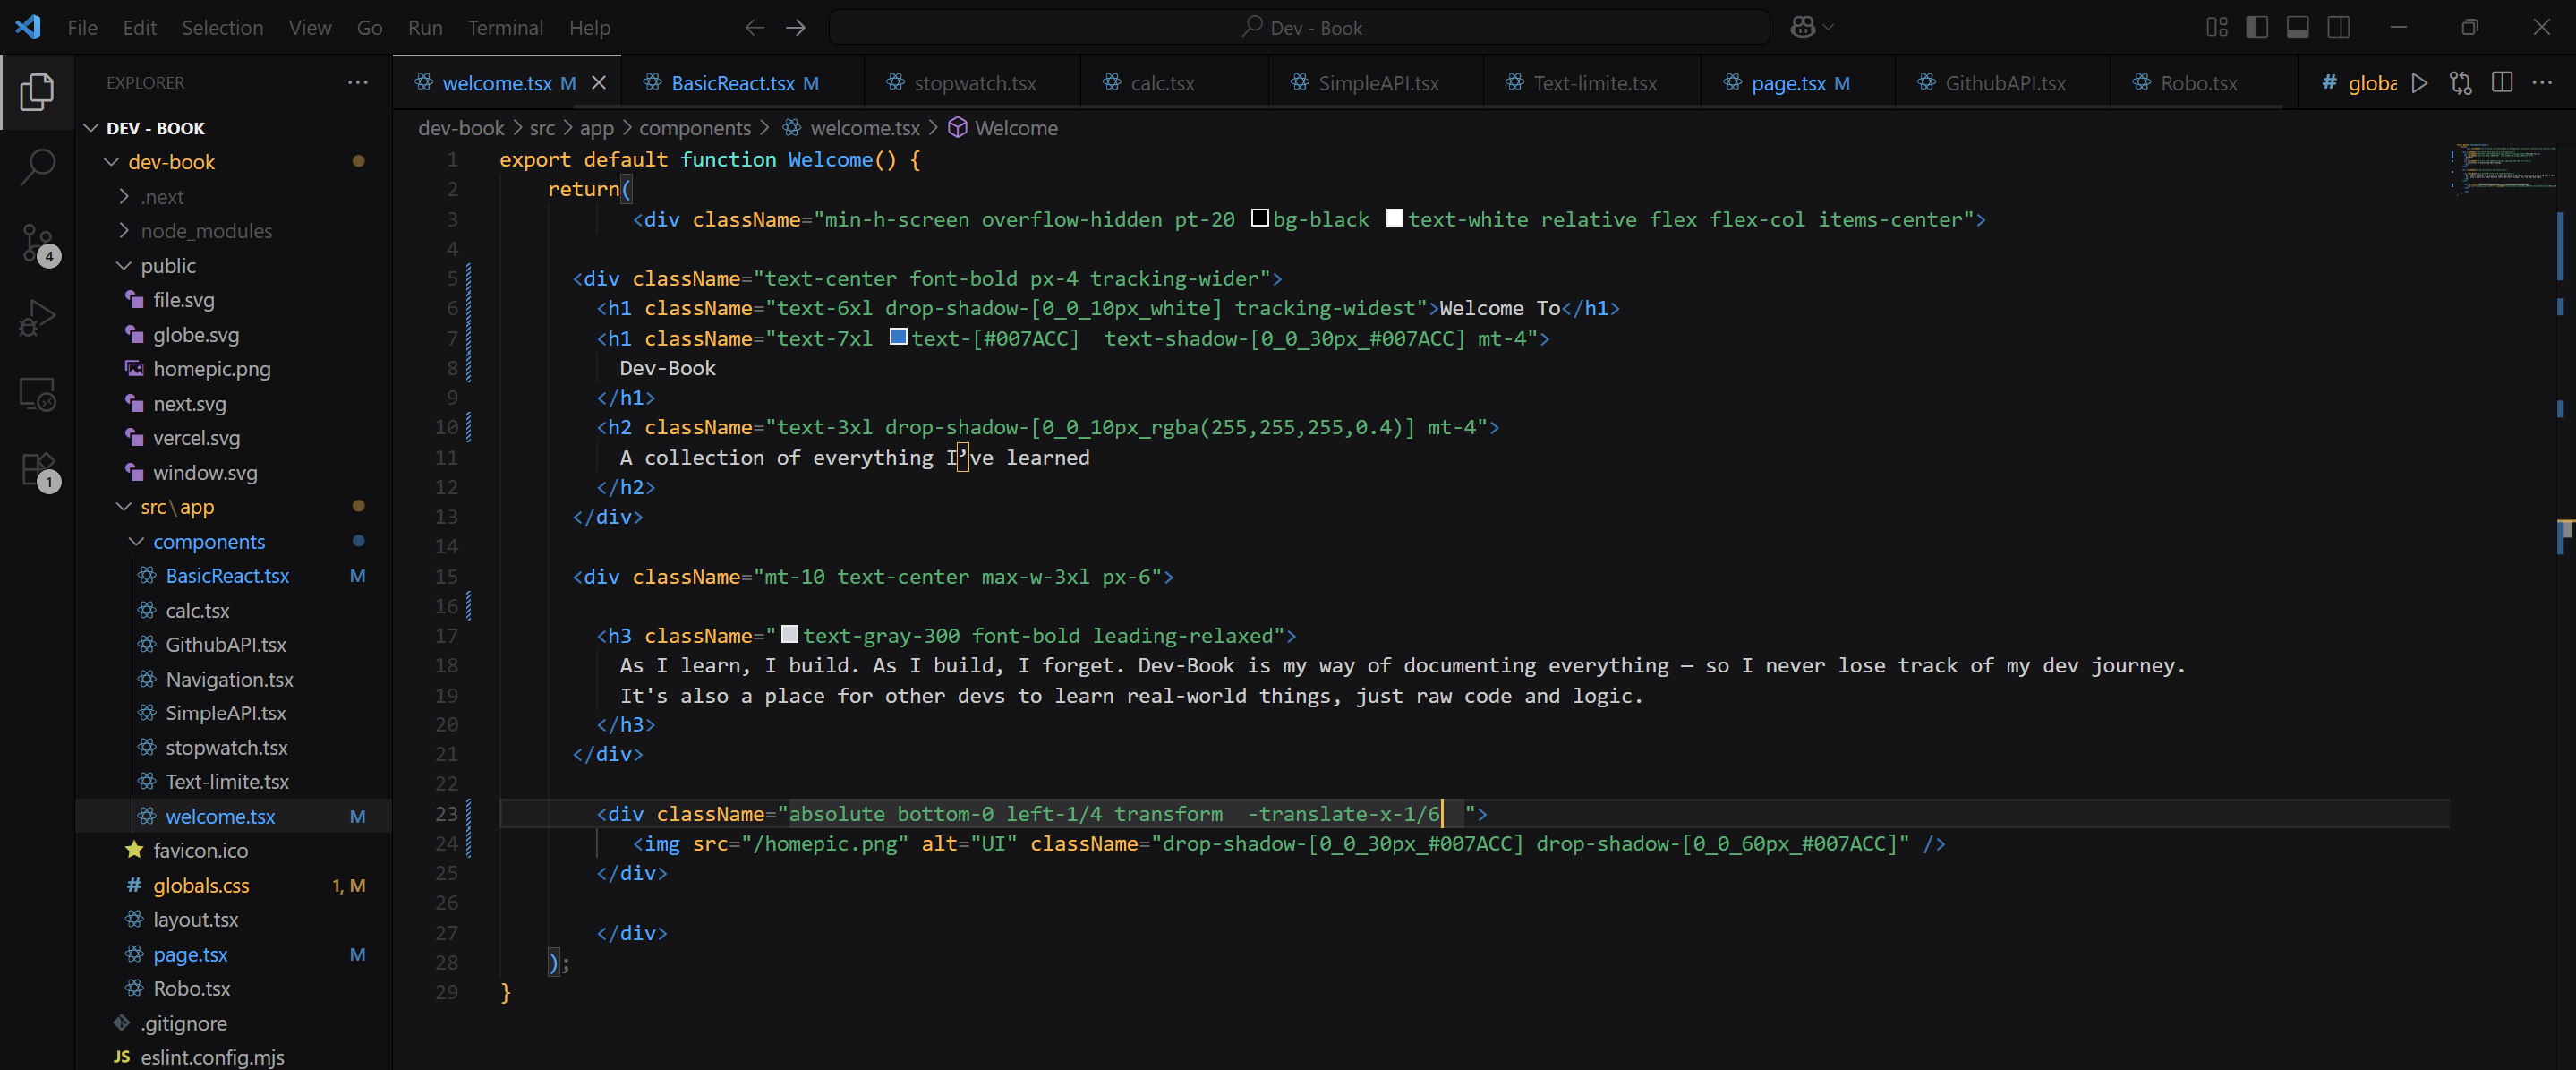The height and width of the screenshot is (1070, 2576).
Task: Click the bg-black color swatch
Action: (x=1260, y=218)
